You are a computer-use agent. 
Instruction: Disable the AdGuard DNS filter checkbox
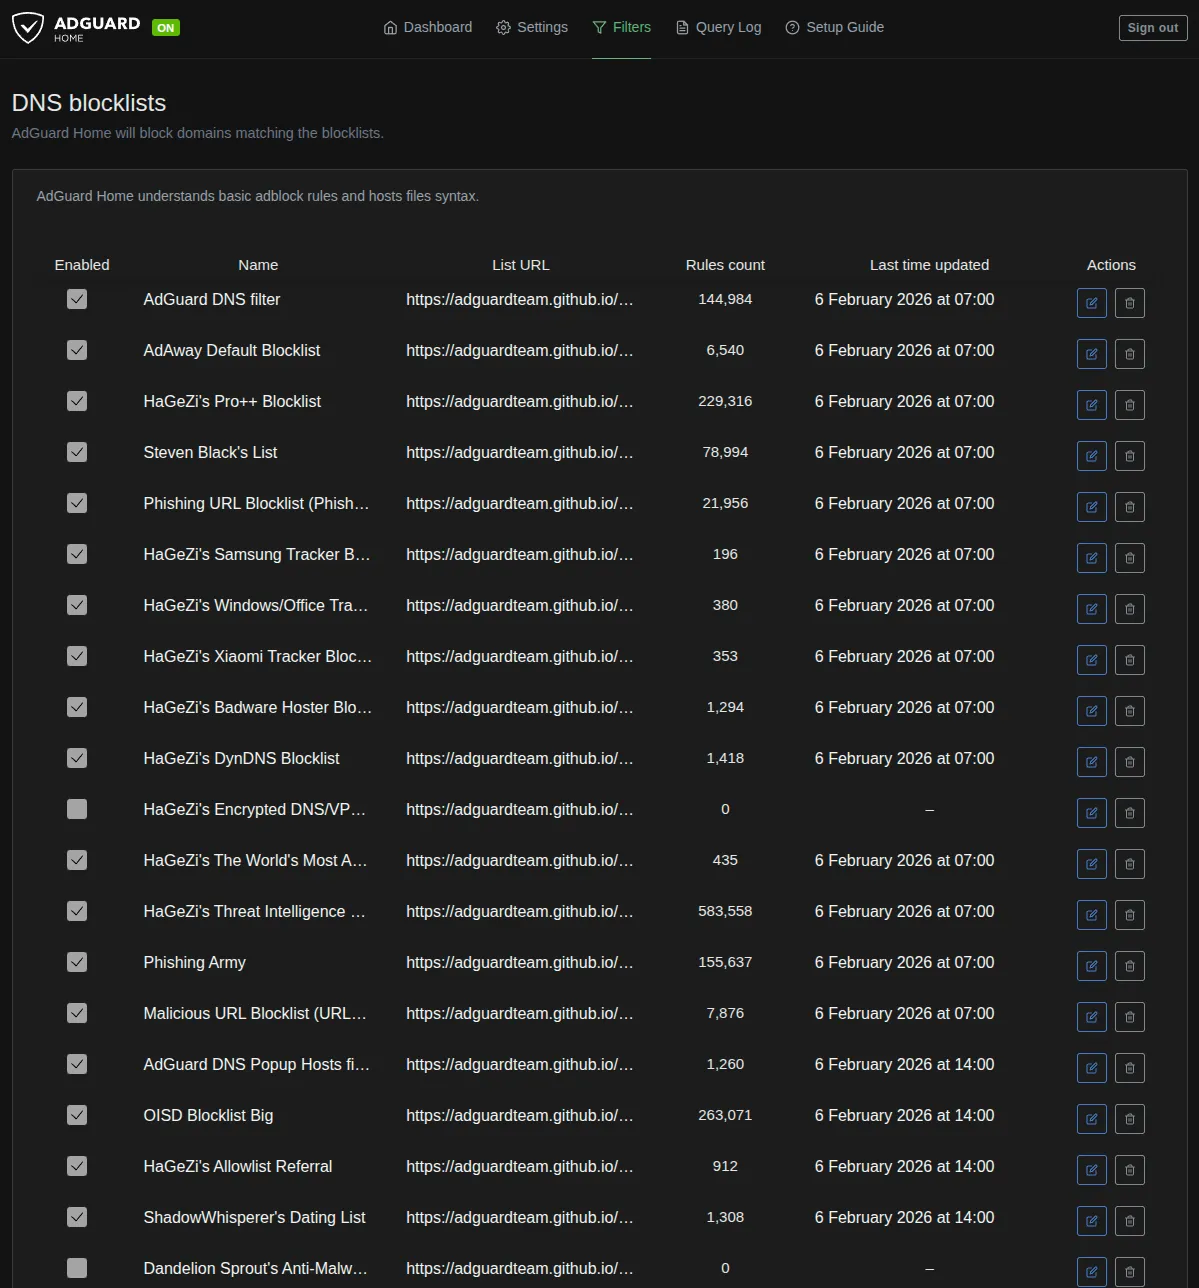click(x=77, y=299)
